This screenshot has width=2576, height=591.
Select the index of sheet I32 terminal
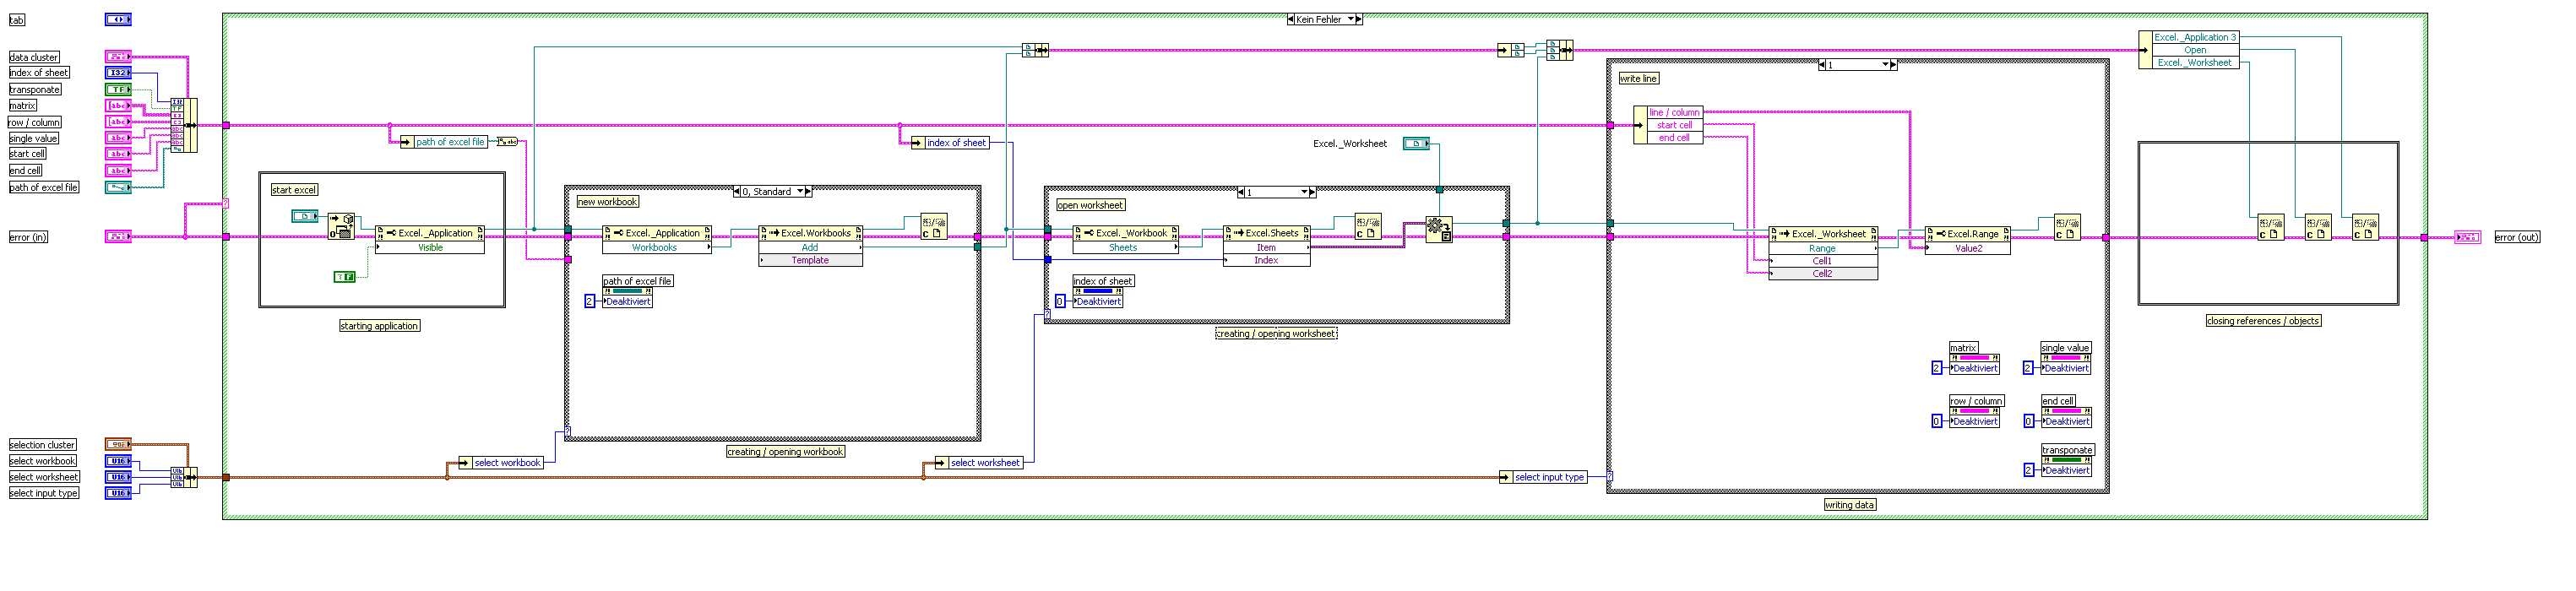click(118, 73)
